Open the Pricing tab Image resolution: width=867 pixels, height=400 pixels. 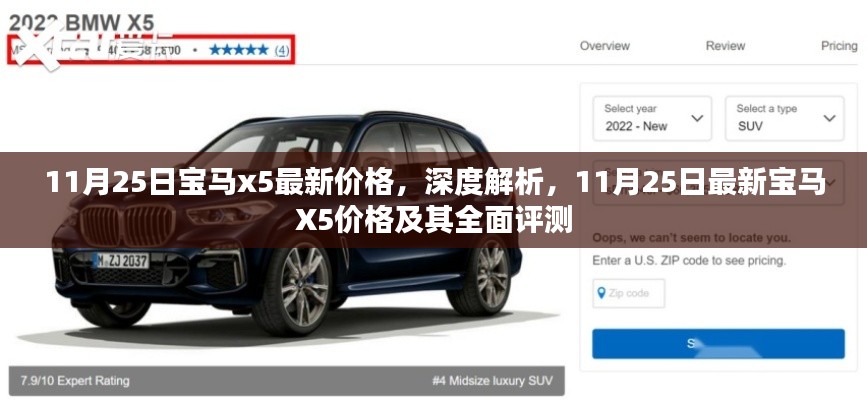coord(839,46)
